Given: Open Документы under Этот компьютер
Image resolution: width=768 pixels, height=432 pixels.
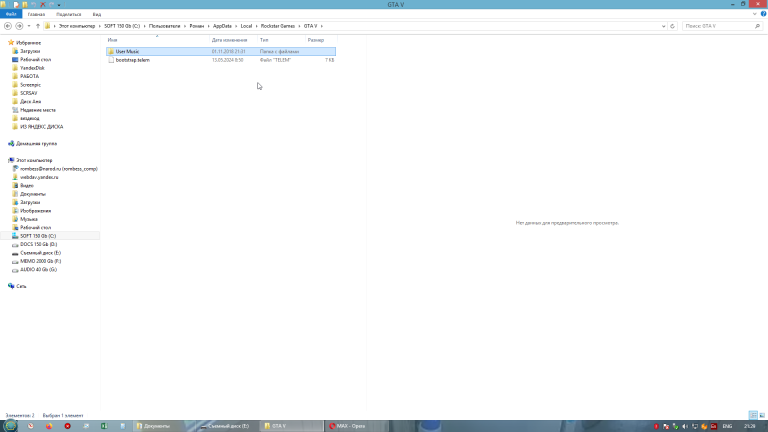Looking at the screenshot, I should pyautogui.click(x=32, y=194).
